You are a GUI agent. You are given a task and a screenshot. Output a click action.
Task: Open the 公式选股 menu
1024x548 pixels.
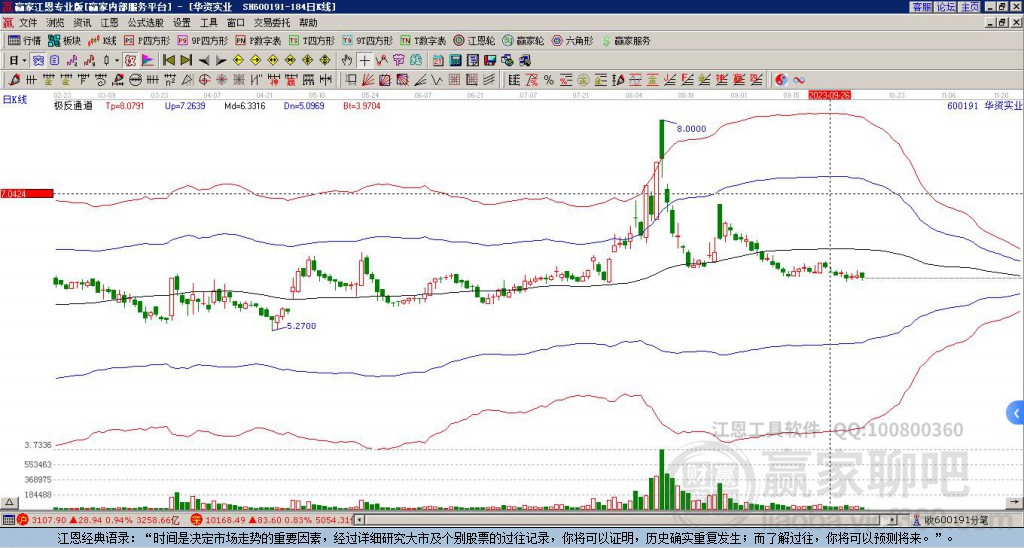pos(146,23)
